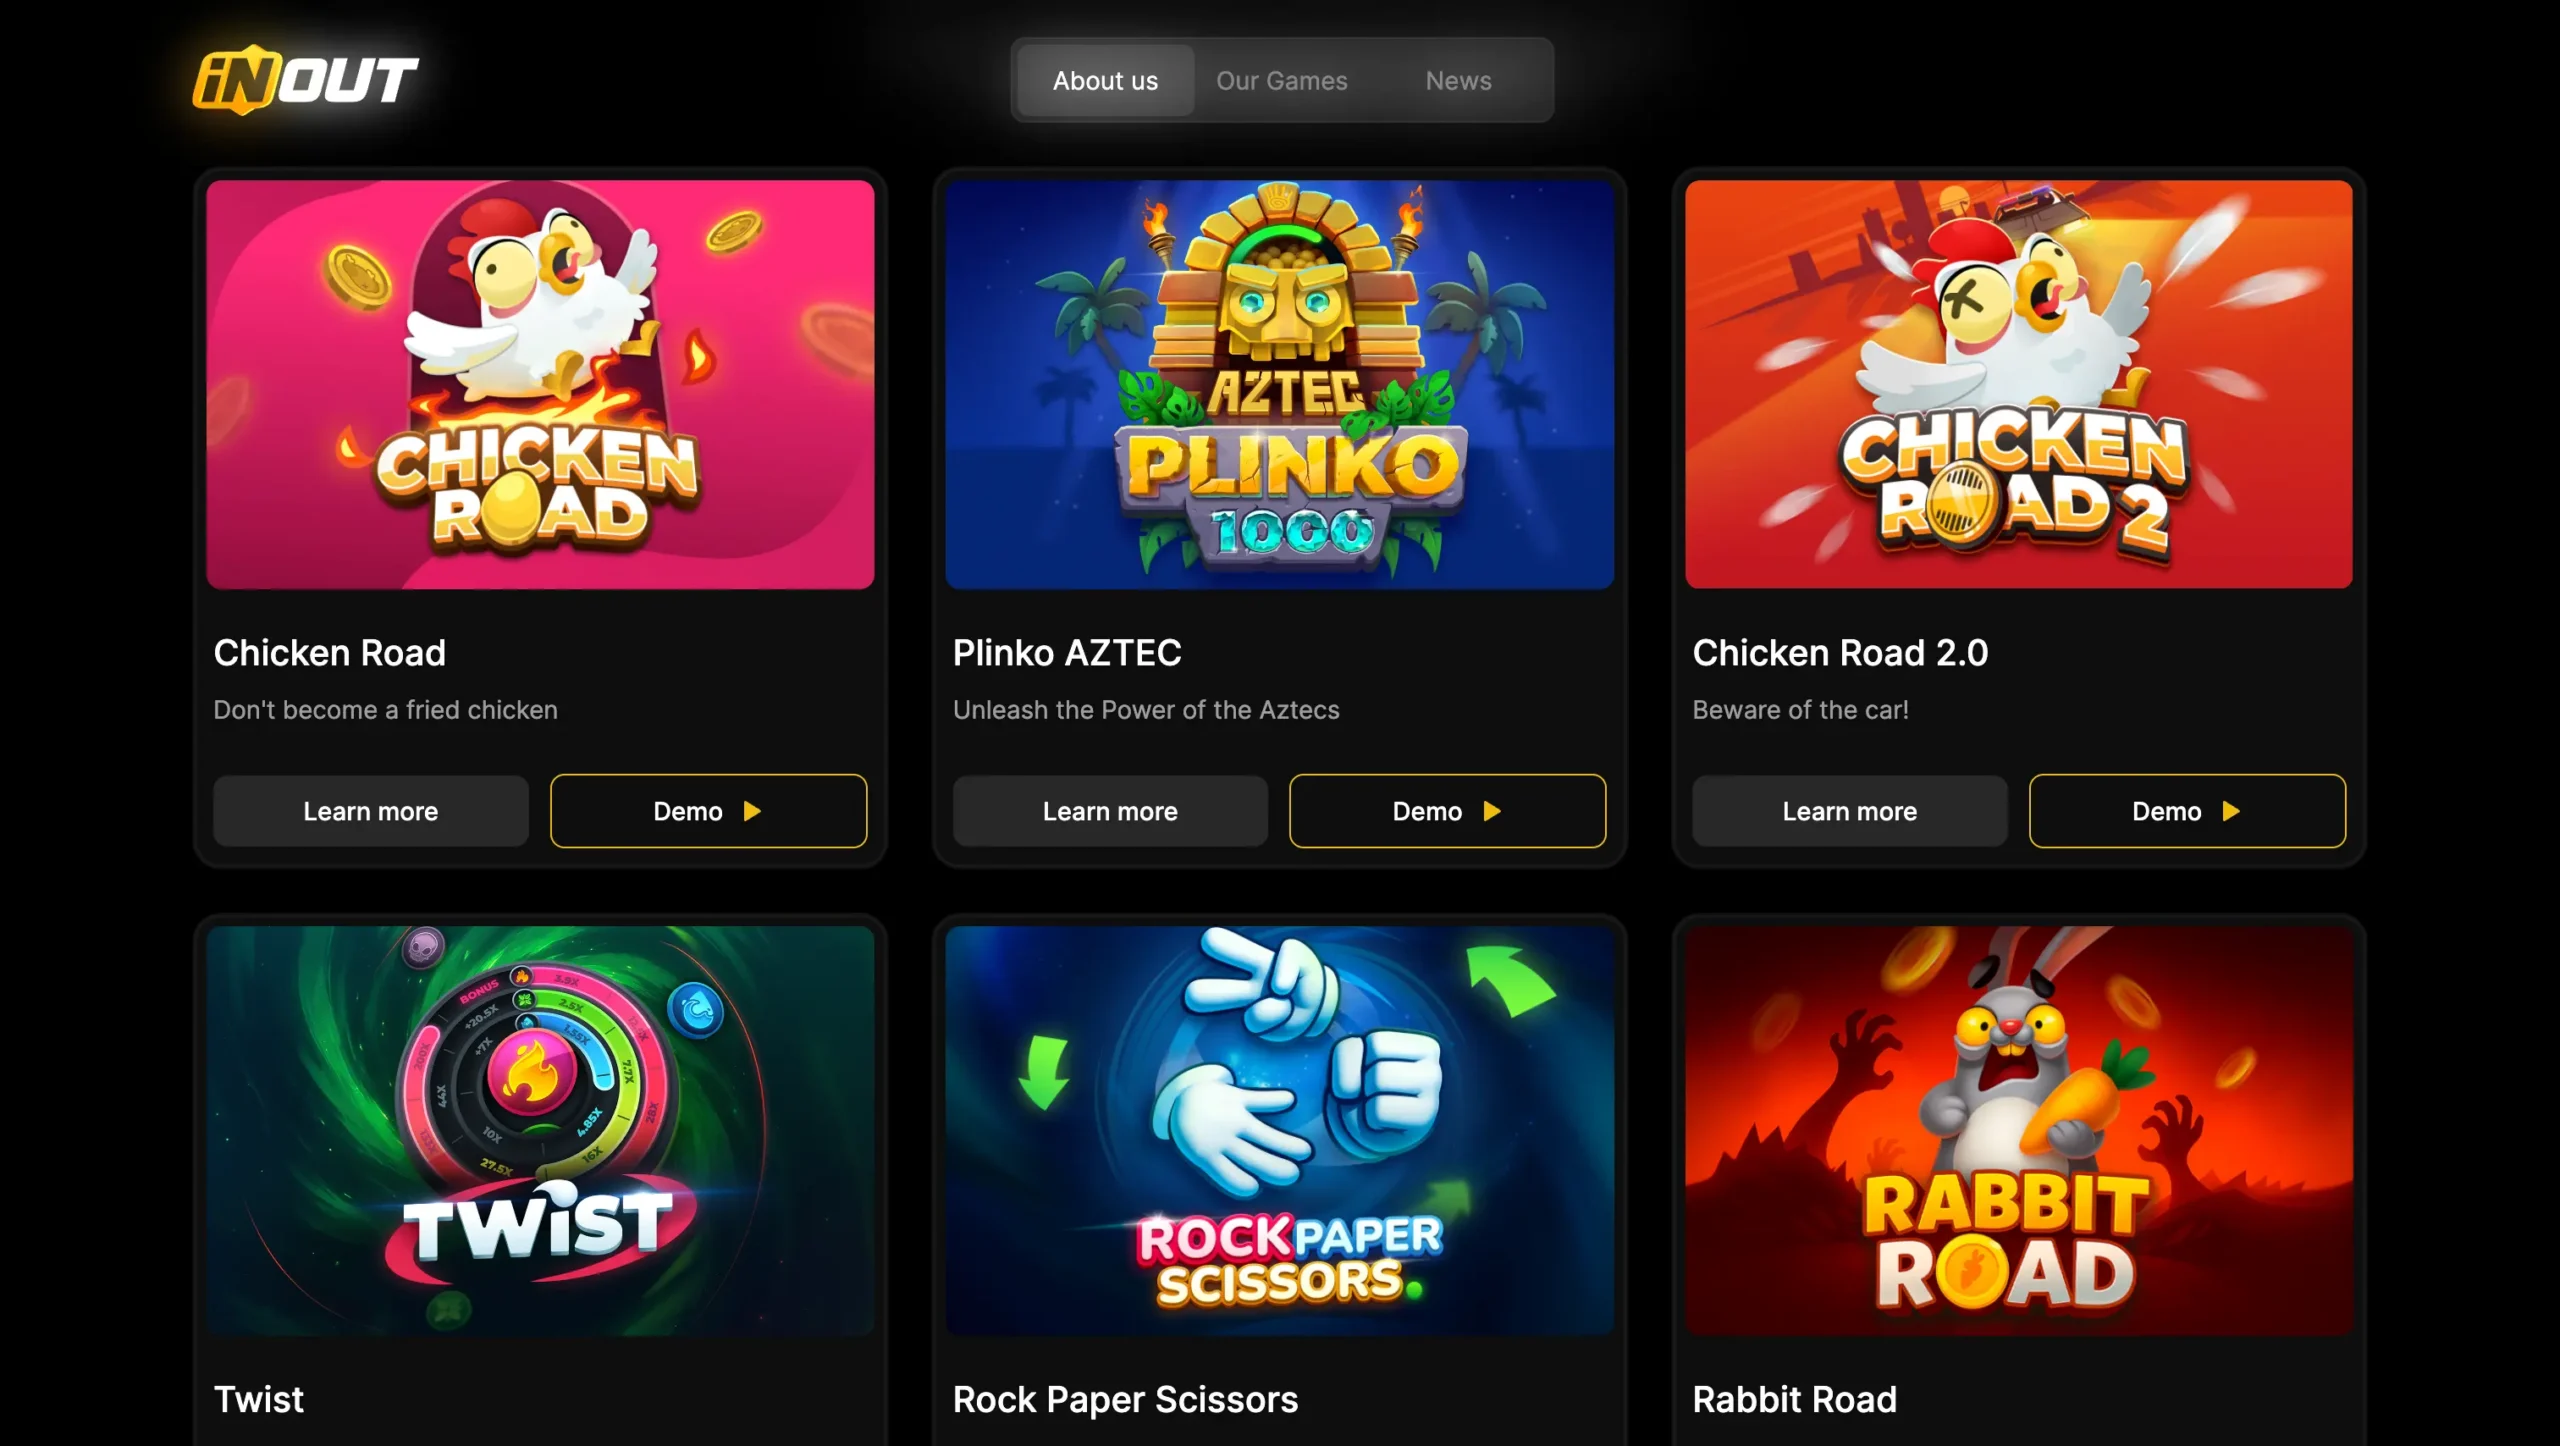Open the About us tab

pyautogui.click(x=1105, y=80)
